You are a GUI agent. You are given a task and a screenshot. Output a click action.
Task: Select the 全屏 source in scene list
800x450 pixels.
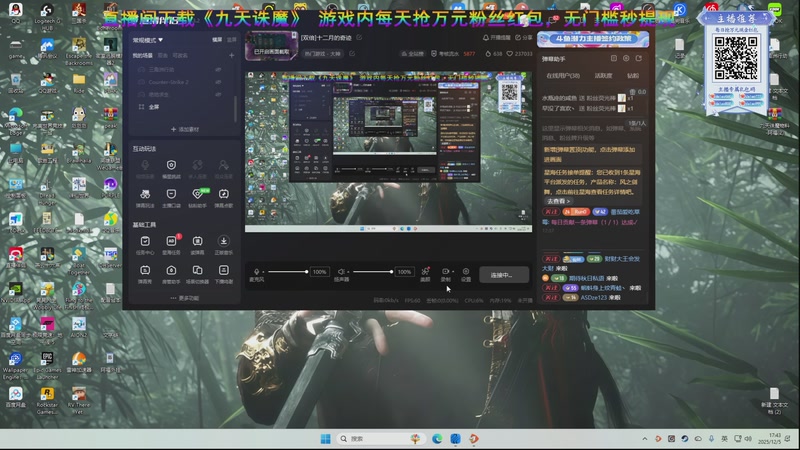(x=149, y=107)
